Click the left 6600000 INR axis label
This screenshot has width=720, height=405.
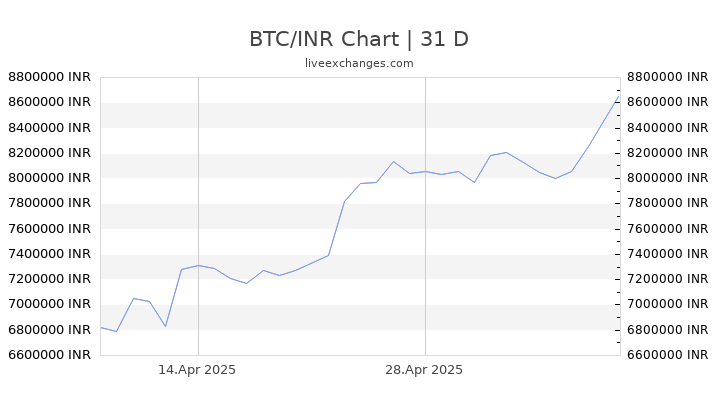[50, 355]
